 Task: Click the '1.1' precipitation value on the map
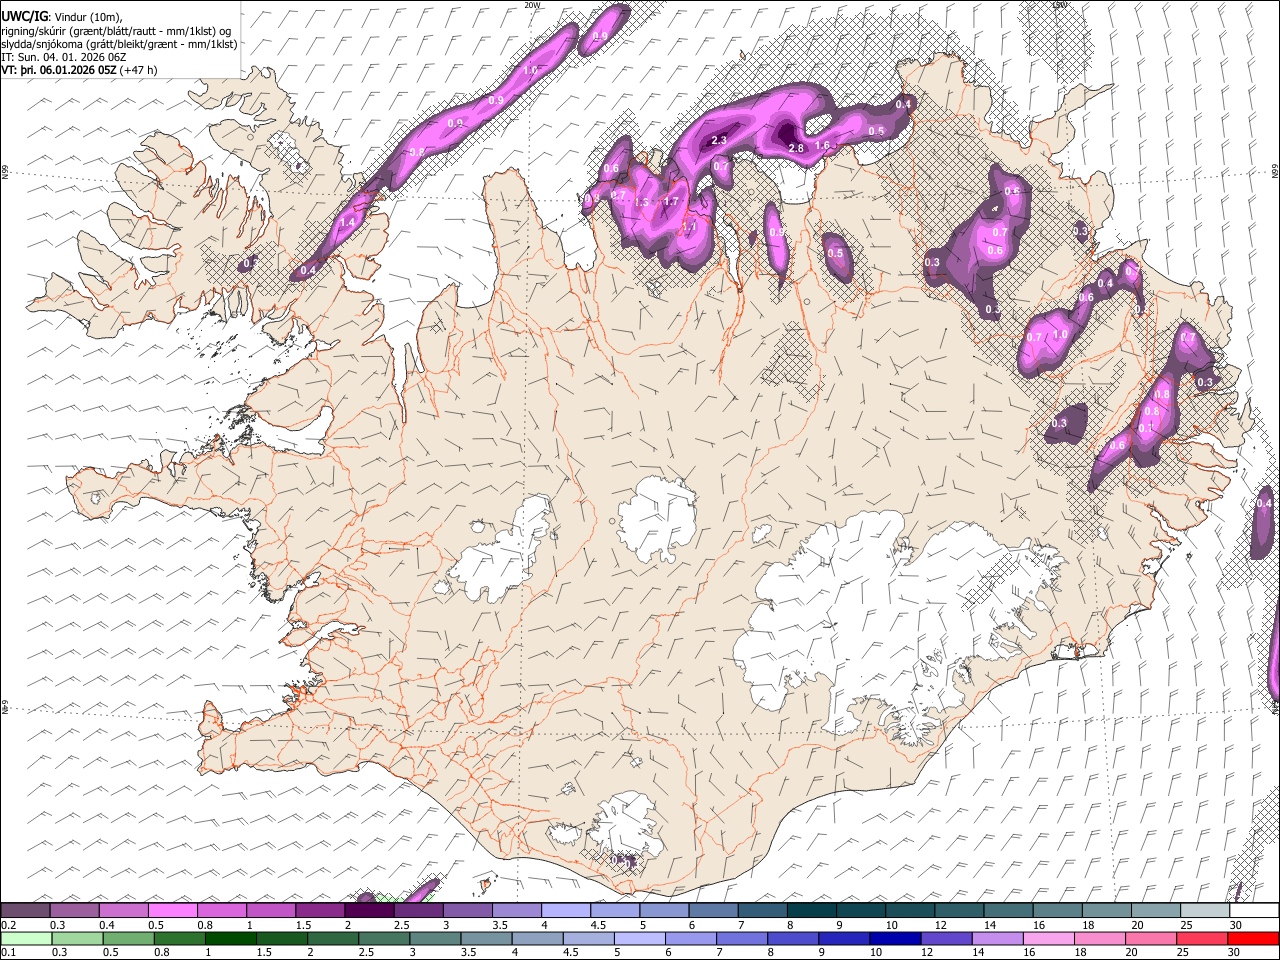point(689,228)
